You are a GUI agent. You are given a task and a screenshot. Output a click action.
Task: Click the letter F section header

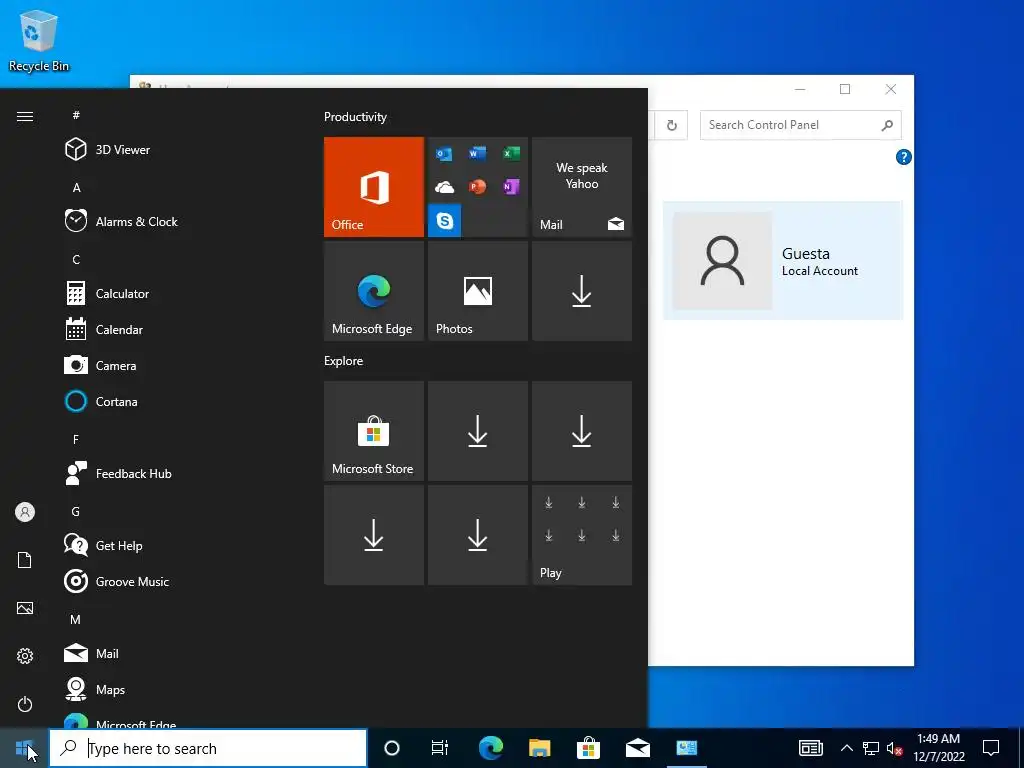76,440
